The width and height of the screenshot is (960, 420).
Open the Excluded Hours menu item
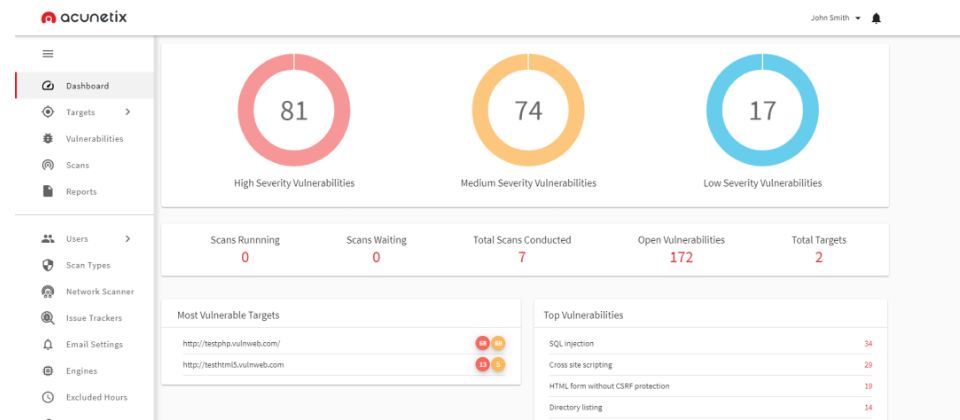coord(96,397)
